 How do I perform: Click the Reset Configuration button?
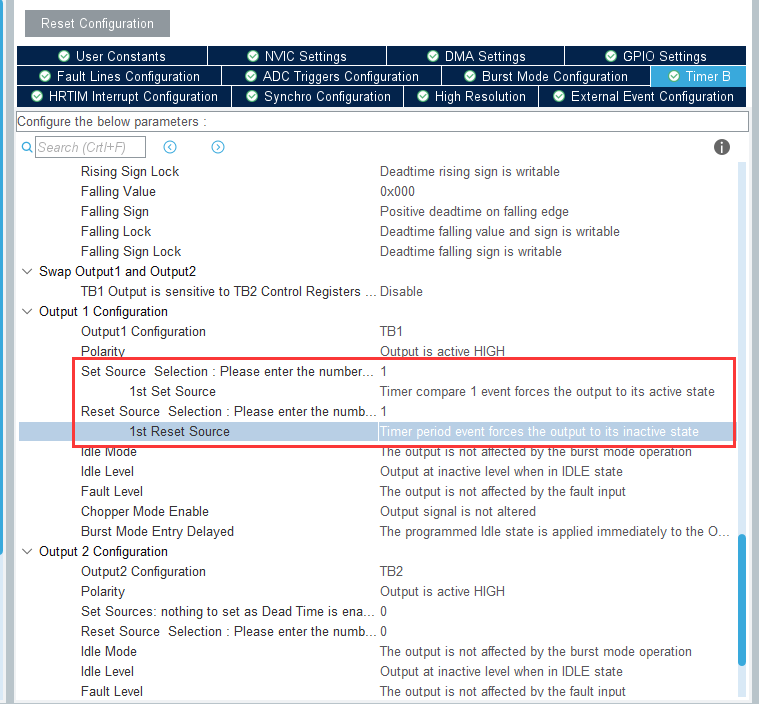pyautogui.click(x=97, y=23)
